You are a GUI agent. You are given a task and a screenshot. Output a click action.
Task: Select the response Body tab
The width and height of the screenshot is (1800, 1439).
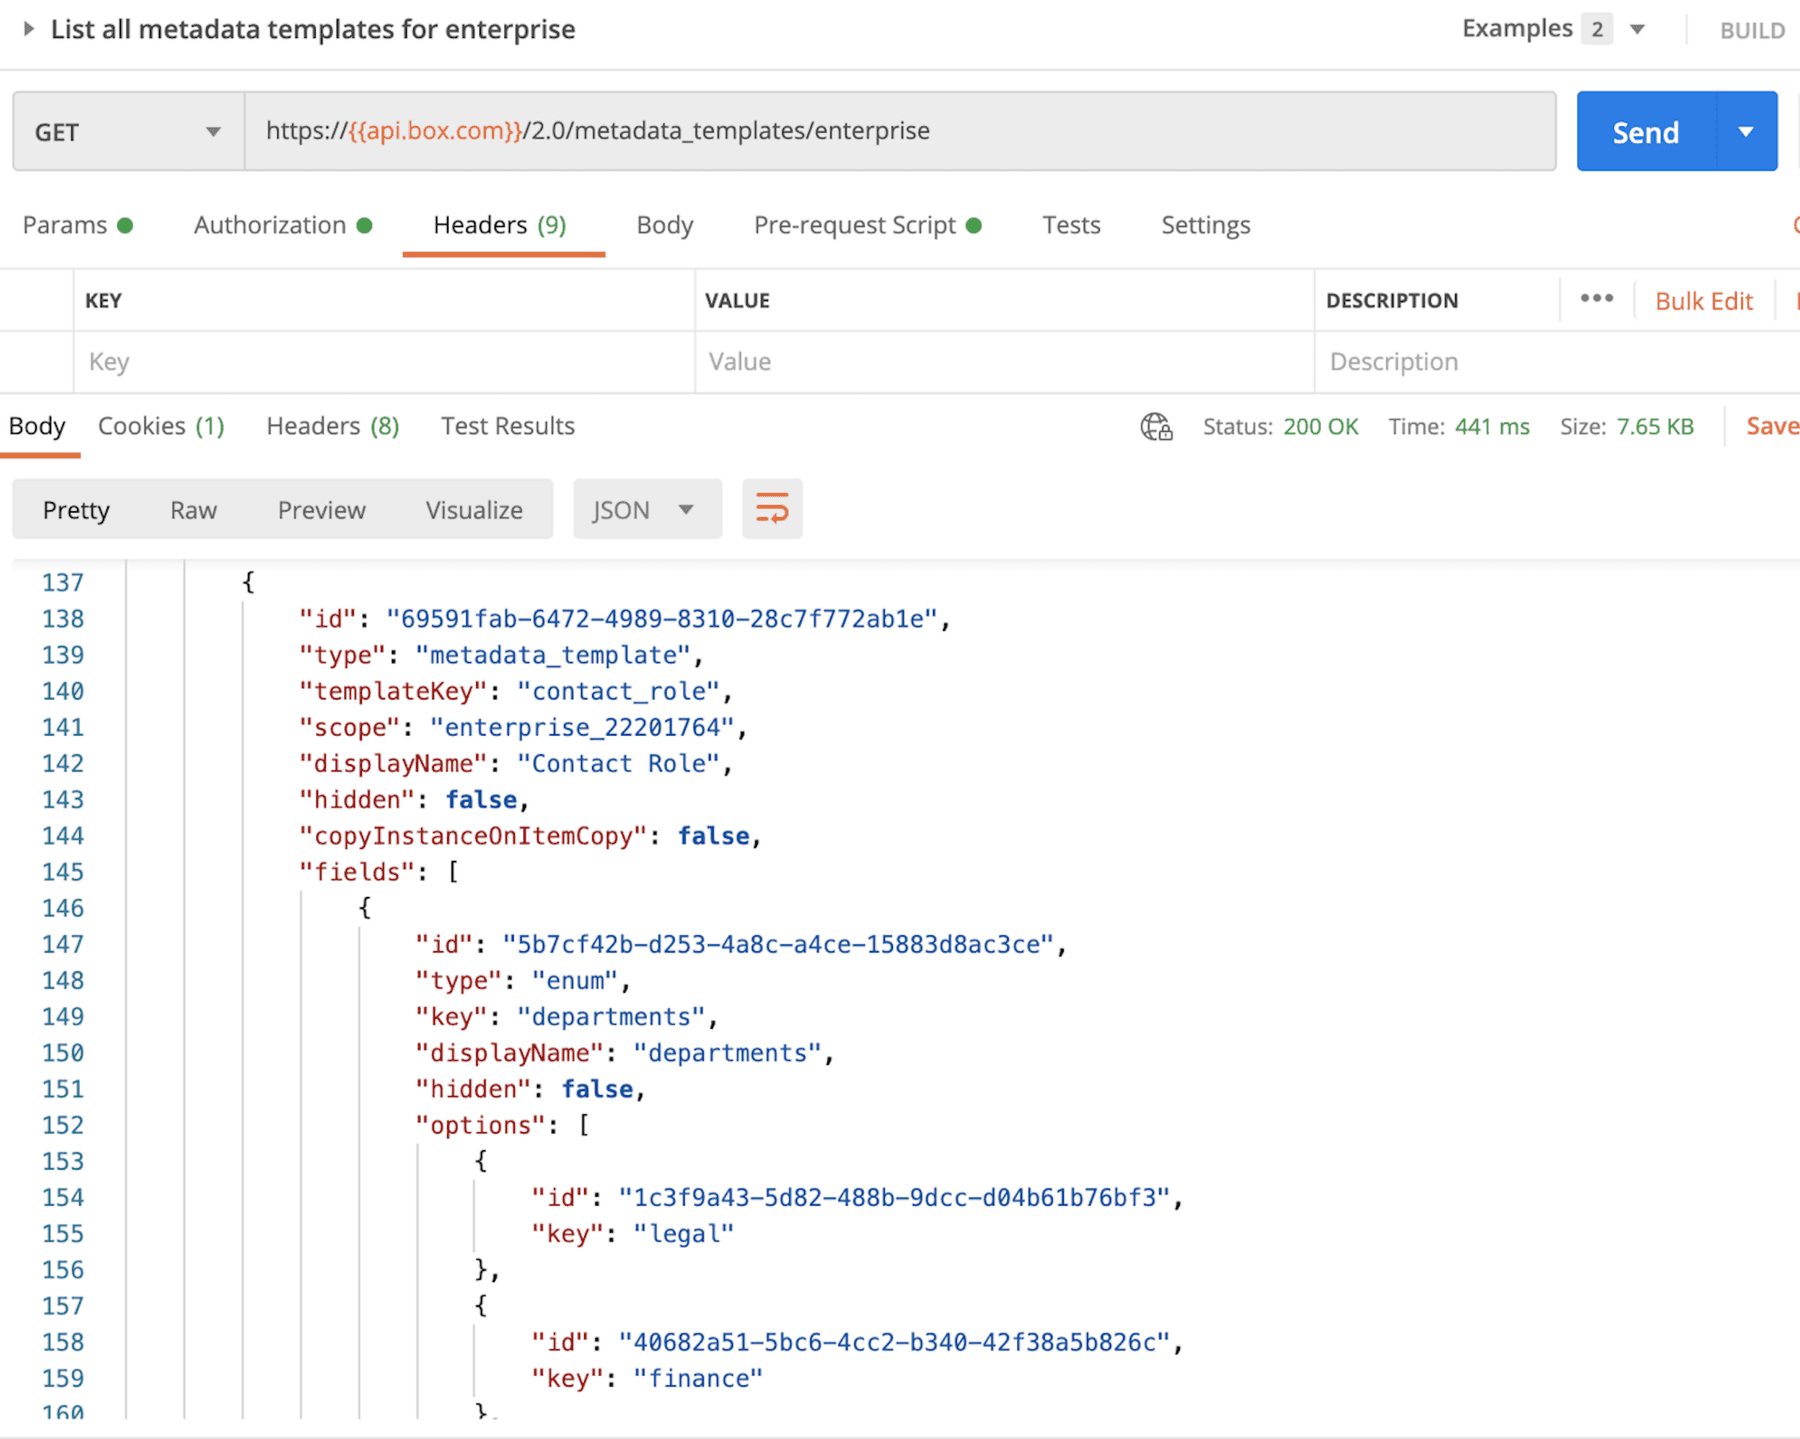[37, 426]
